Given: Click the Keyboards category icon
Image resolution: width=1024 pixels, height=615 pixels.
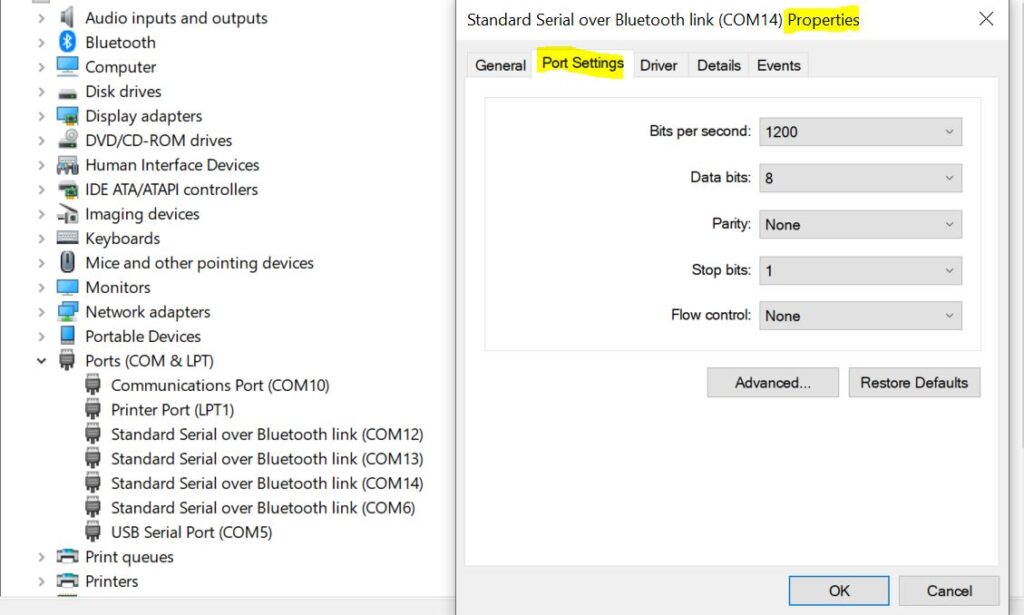Looking at the screenshot, I should tap(67, 238).
